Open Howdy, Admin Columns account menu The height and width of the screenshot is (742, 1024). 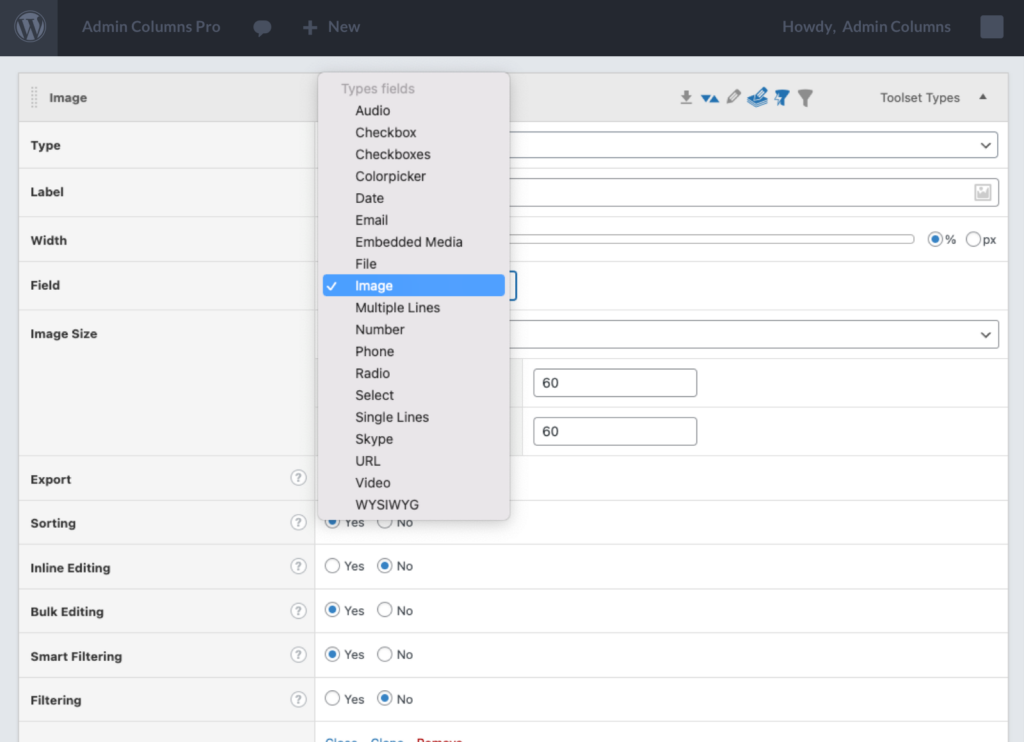point(866,27)
